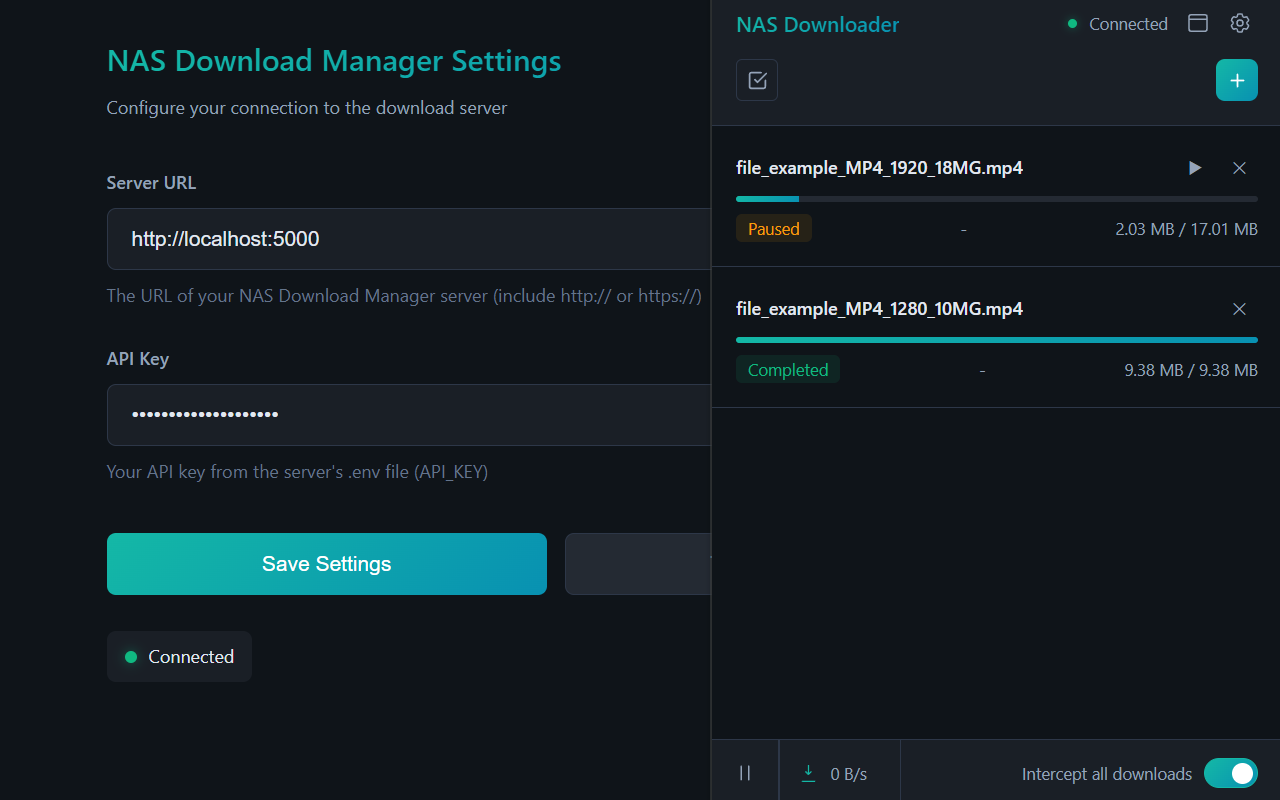Image resolution: width=1280 pixels, height=800 pixels.
Task: Click the button beside Save Settings
Action: (x=638, y=564)
